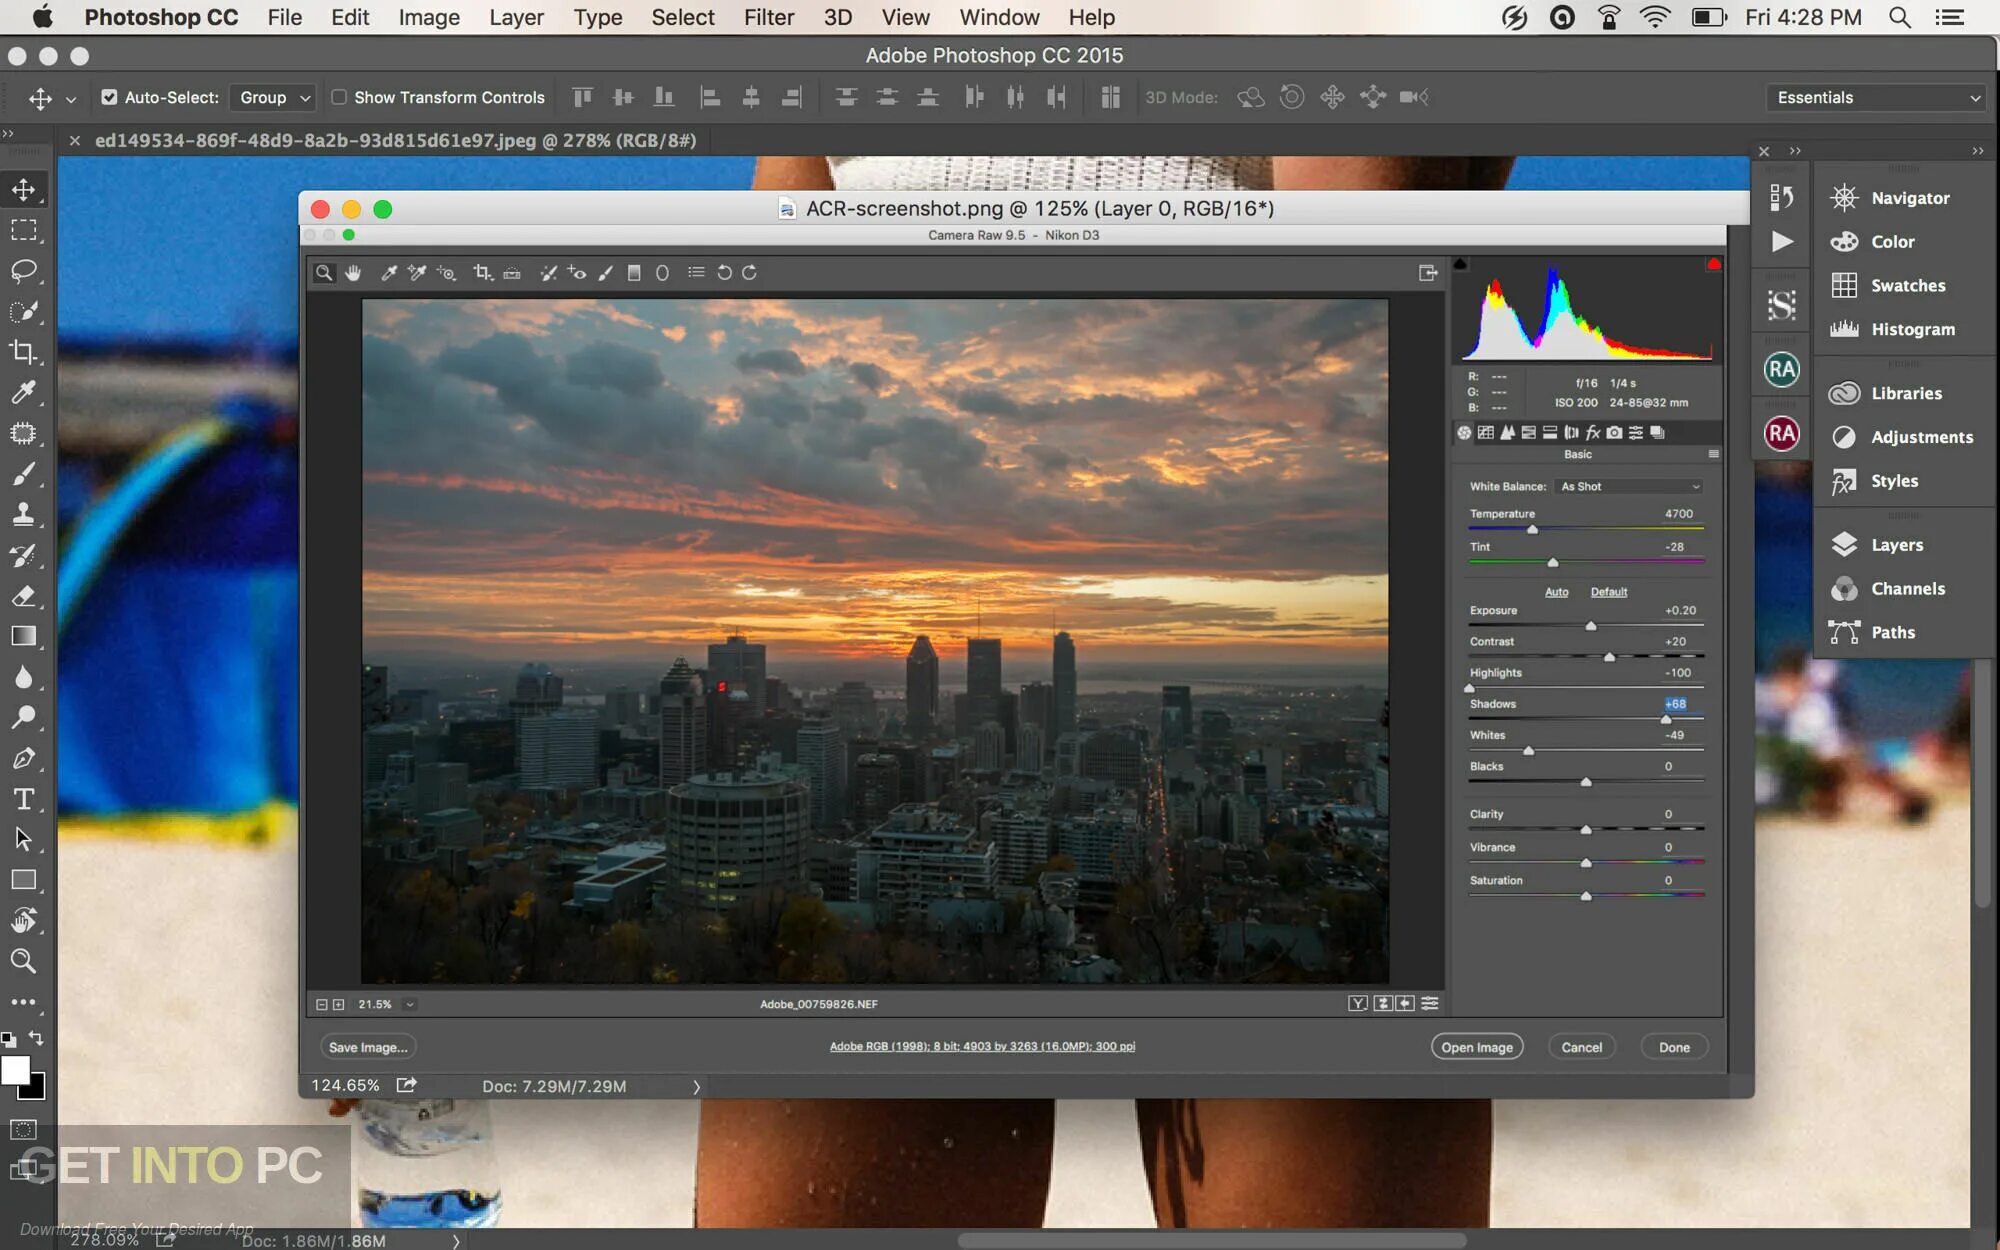Click the foreground color swatch
Viewport: 2000px width, 1250px height.
coord(14,1070)
